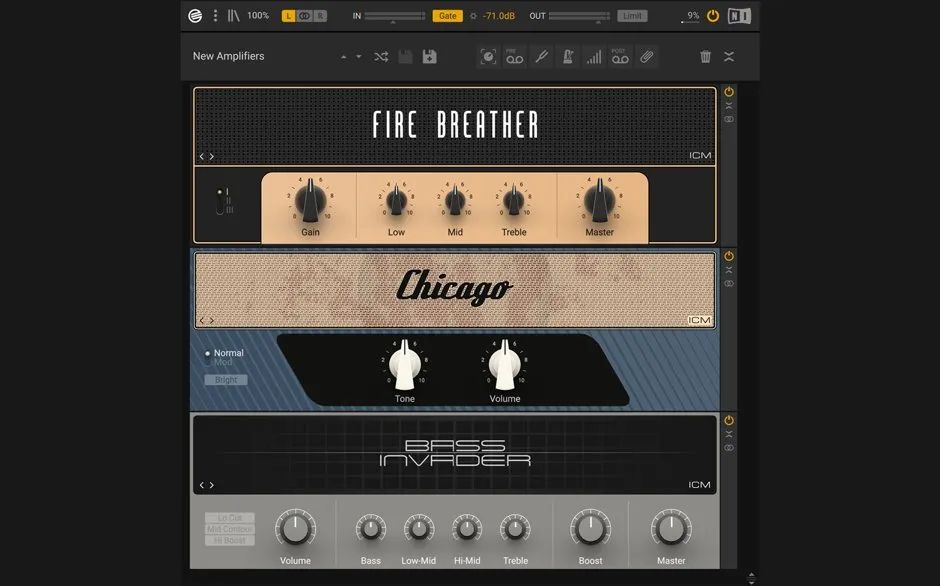Click the Bass Invader Boost knob
Screen dimensions: 940x586
point(590,528)
